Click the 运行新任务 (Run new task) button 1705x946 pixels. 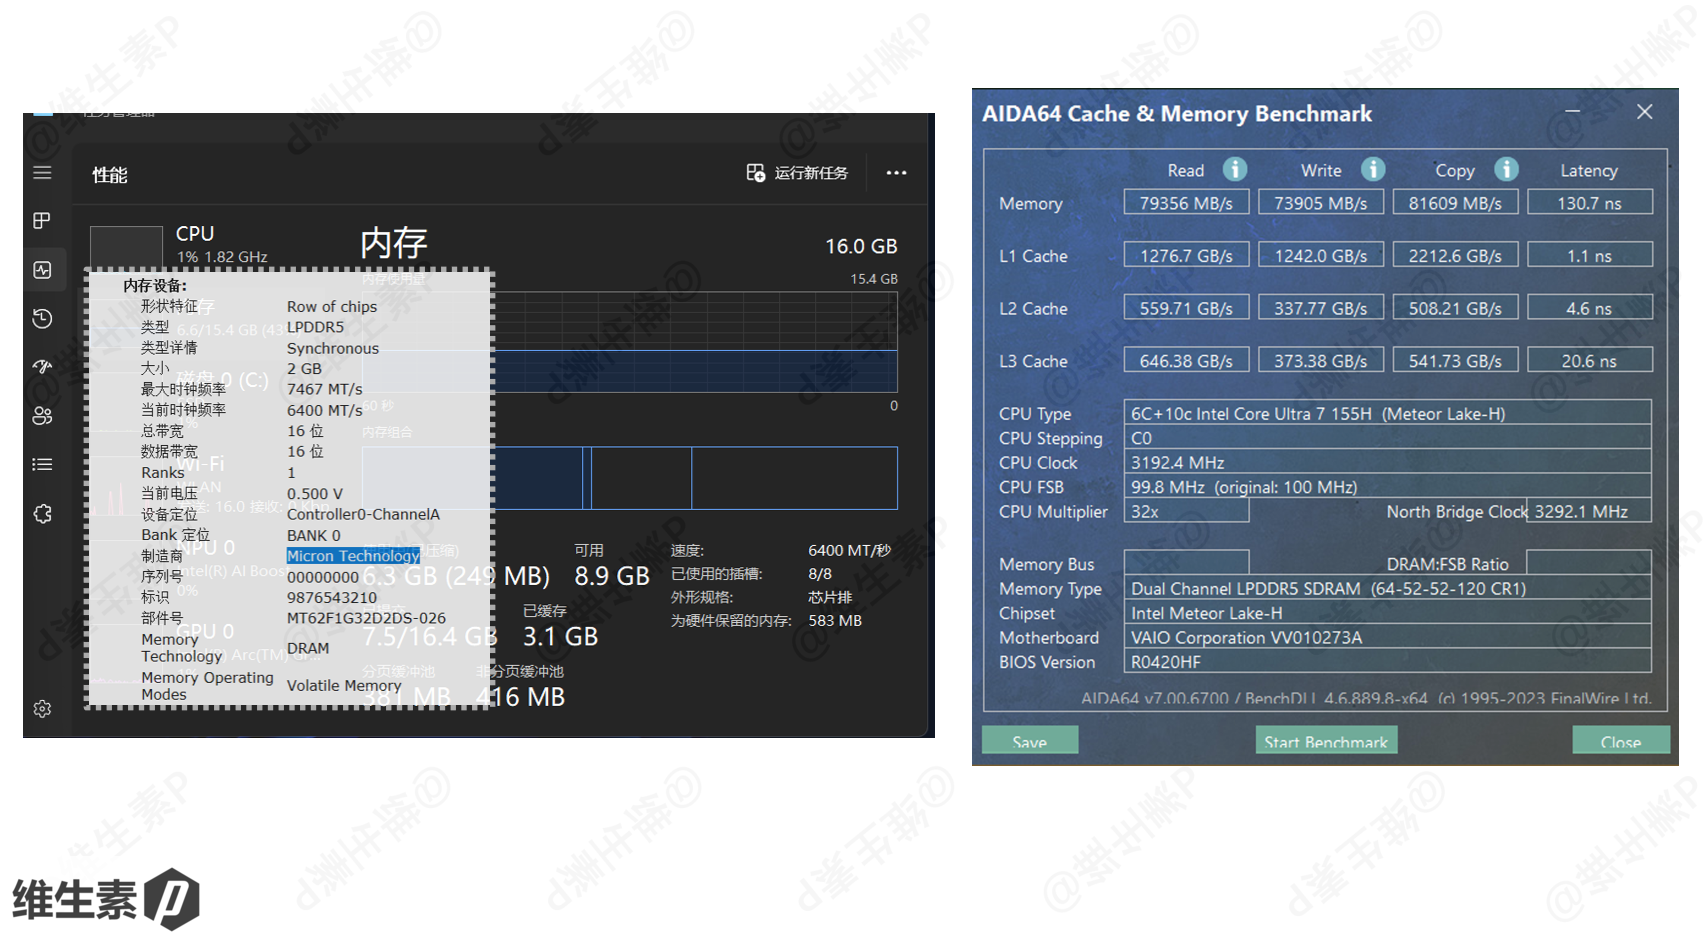[798, 173]
